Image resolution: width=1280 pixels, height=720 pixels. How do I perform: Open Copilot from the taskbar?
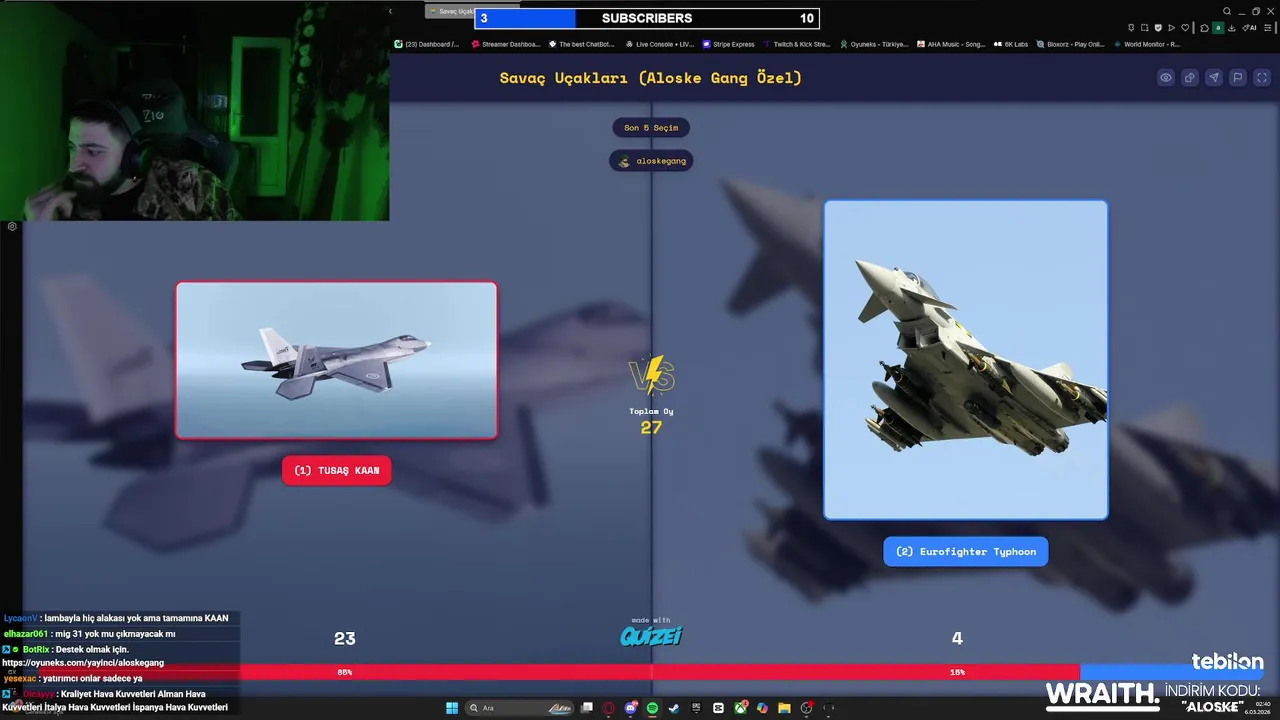pos(762,708)
